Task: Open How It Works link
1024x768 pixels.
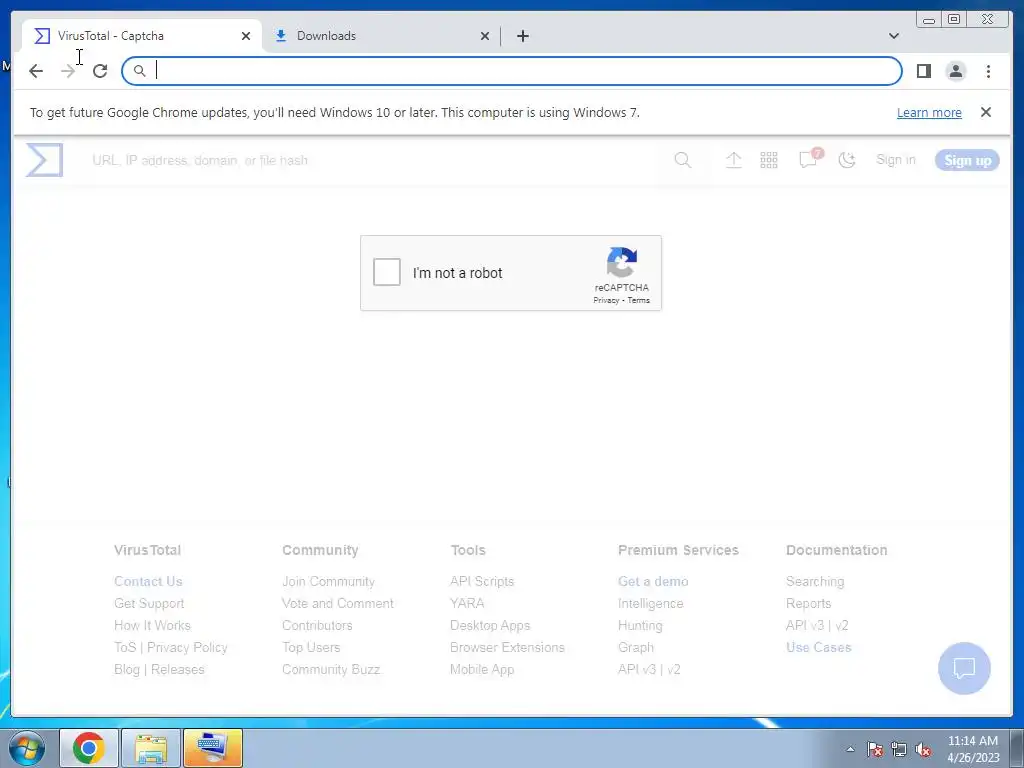Action: tap(152, 626)
